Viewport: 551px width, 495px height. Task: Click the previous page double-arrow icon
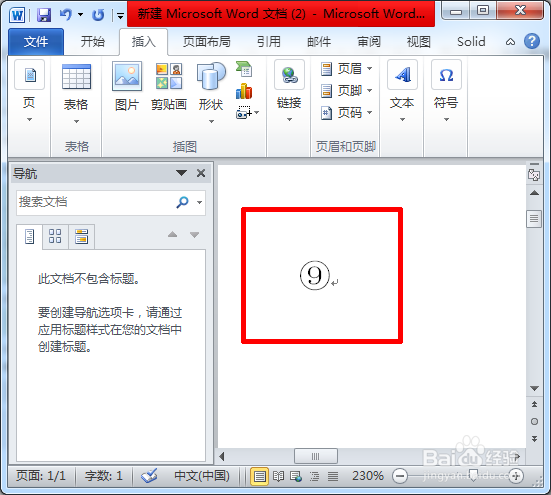(x=534, y=404)
